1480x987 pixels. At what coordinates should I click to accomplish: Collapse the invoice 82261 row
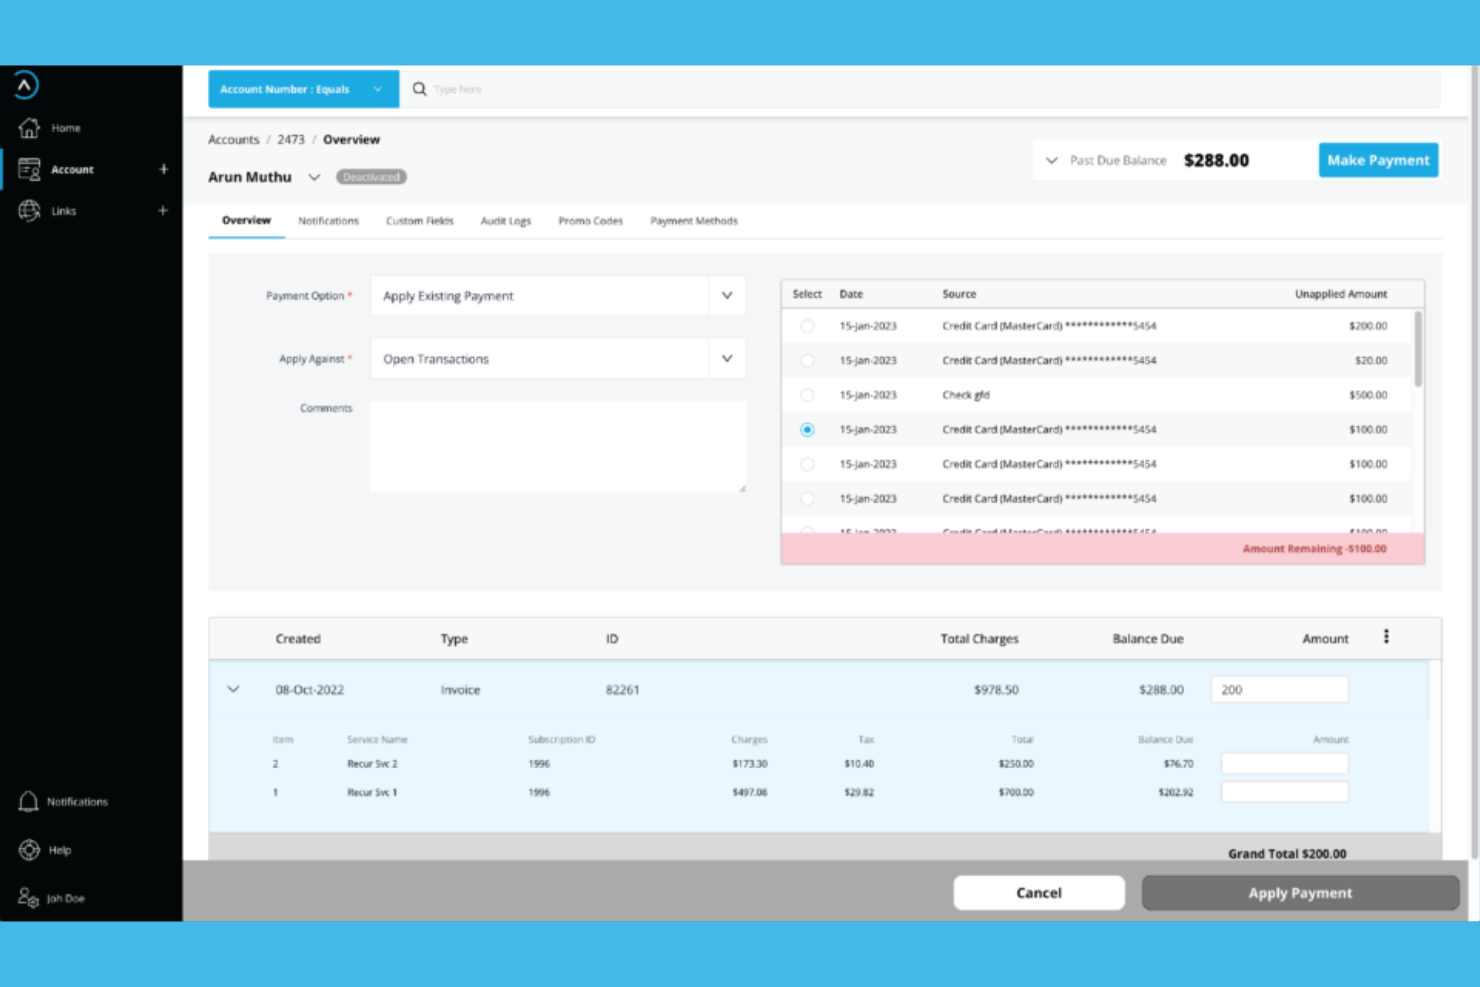point(233,689)
